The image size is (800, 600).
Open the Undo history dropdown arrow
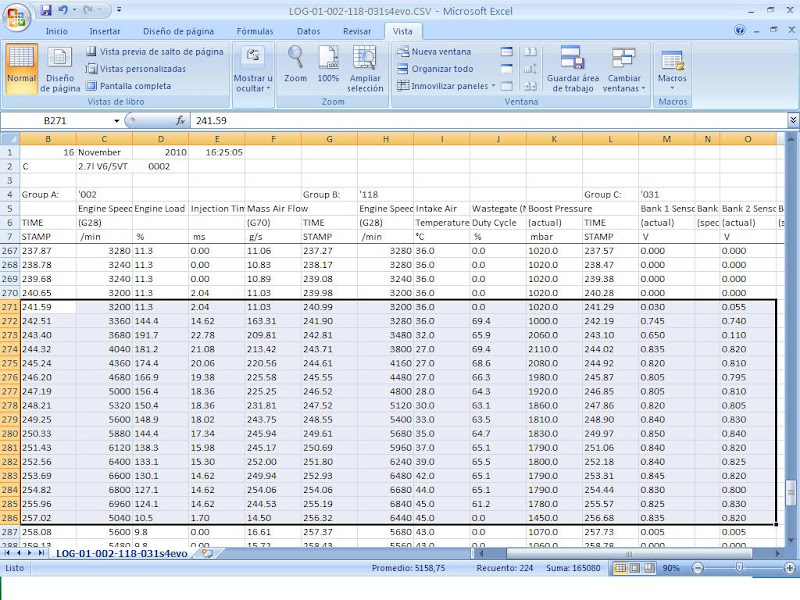[x=74, y=10]
